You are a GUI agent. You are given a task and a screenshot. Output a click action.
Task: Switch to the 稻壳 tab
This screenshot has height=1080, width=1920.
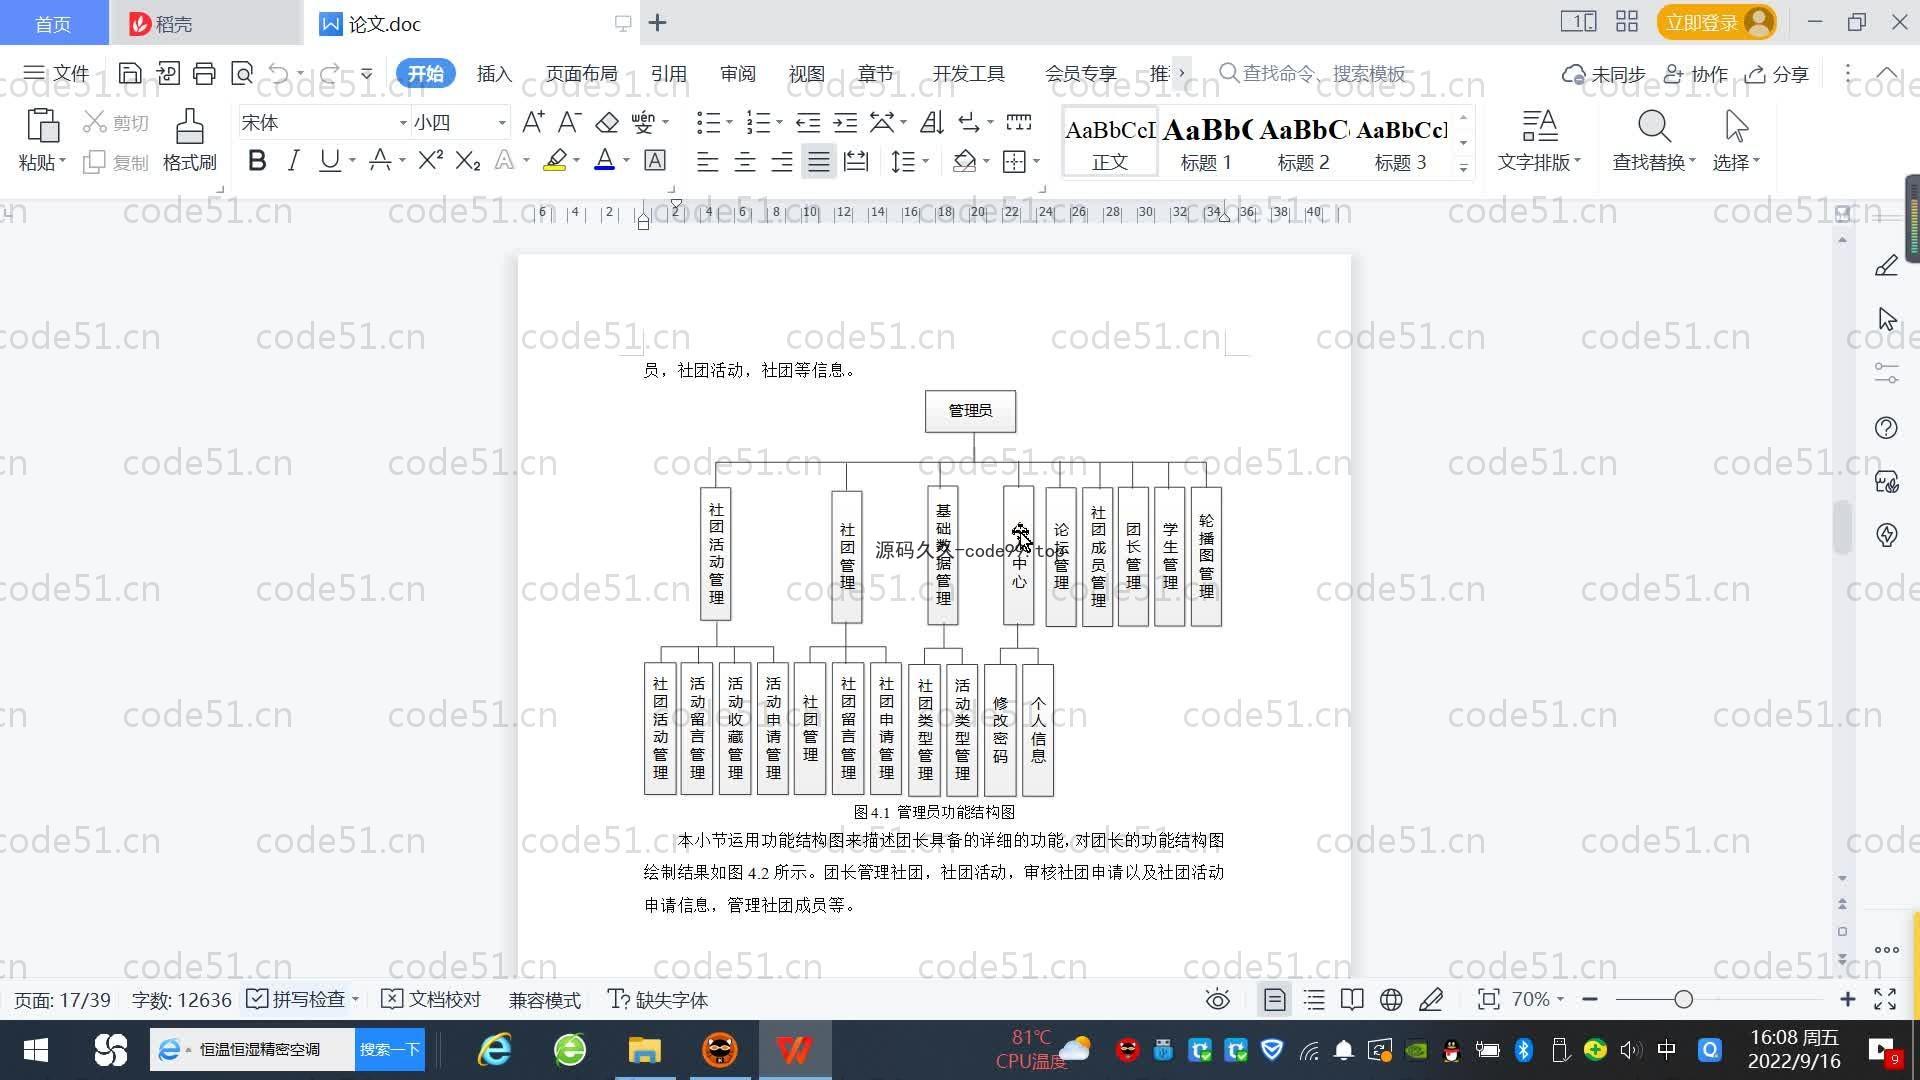pos(206,23)
